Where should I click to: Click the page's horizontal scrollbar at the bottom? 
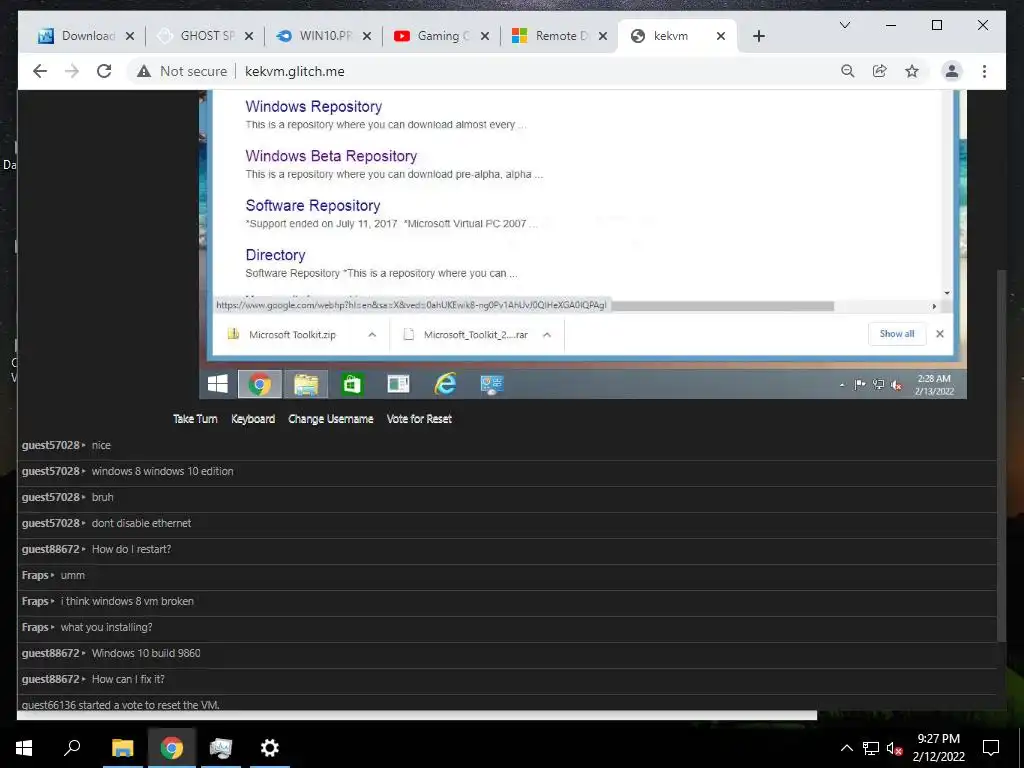417,716
